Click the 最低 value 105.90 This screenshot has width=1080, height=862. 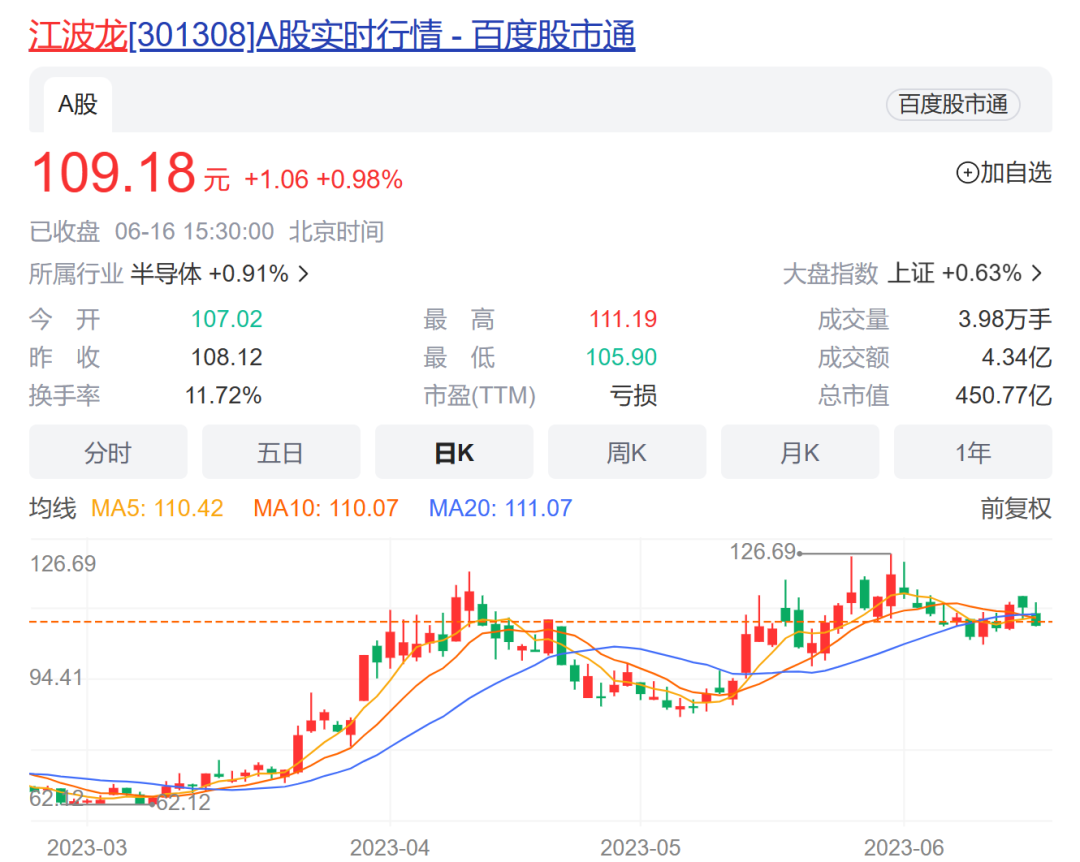pos(621,357)
